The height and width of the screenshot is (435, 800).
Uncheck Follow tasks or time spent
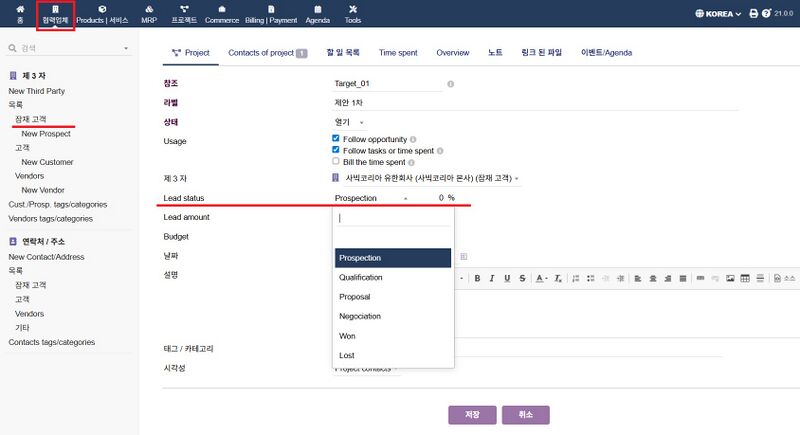click(336, 150)
